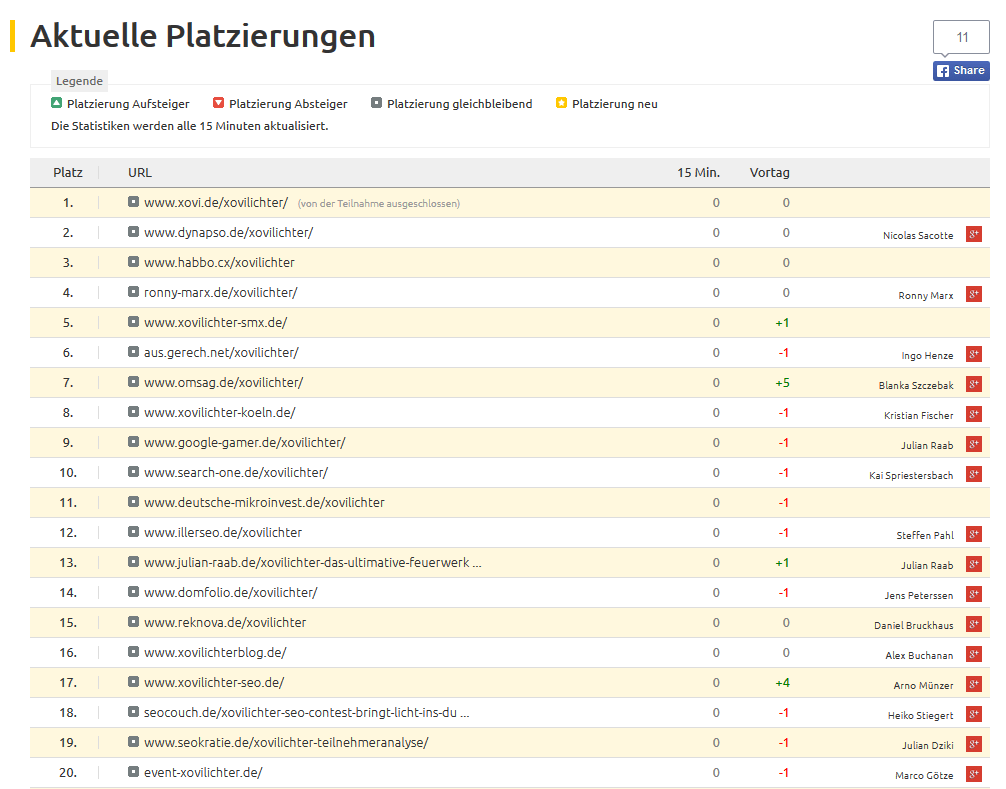Open www.dynapso.de/xovilichter/ link

(x=228, y=232)
